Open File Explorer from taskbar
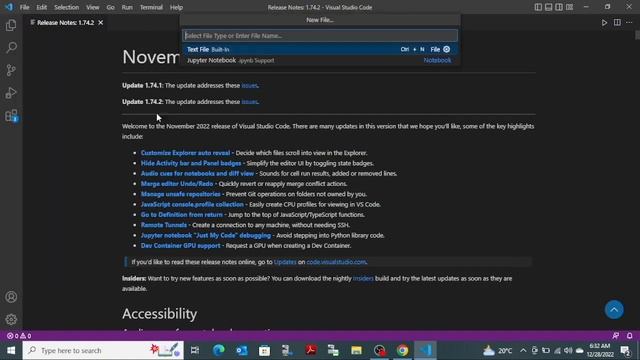 [356, 351]
